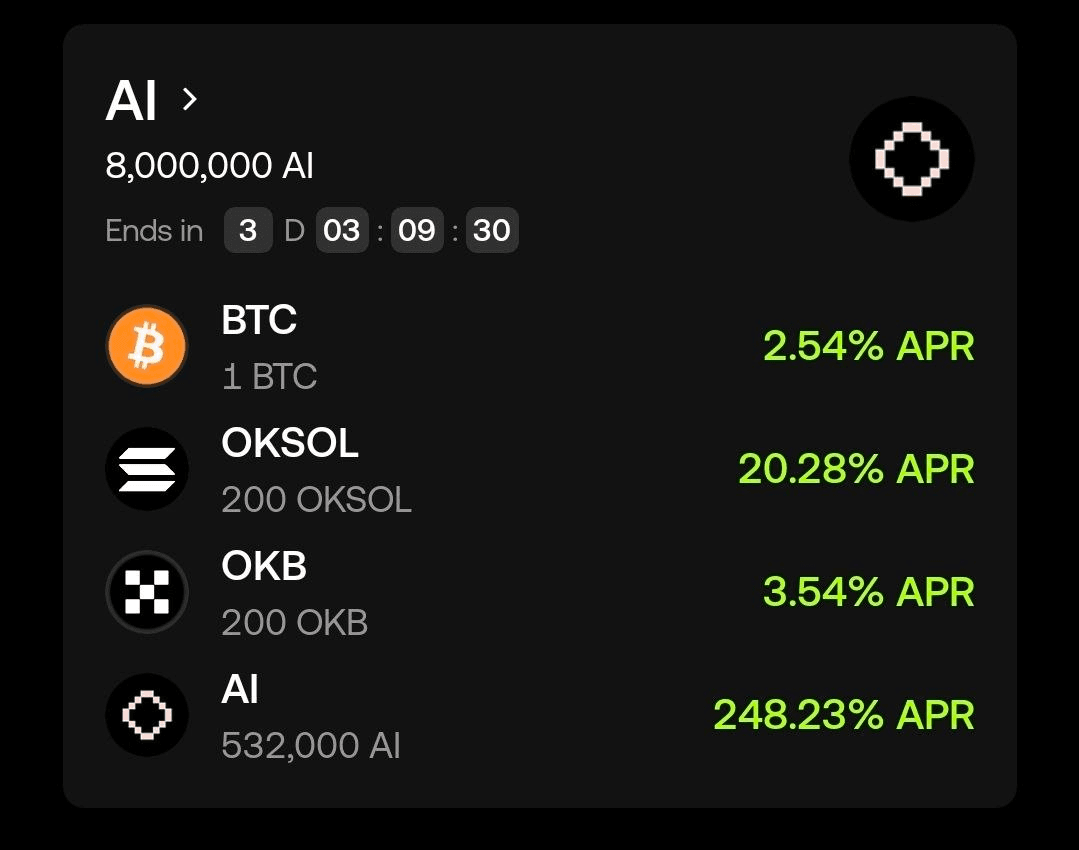Choose the AI pool name in the list
Image resolution: width=1079 pixels, height=850 pixels.
(239, 688)
